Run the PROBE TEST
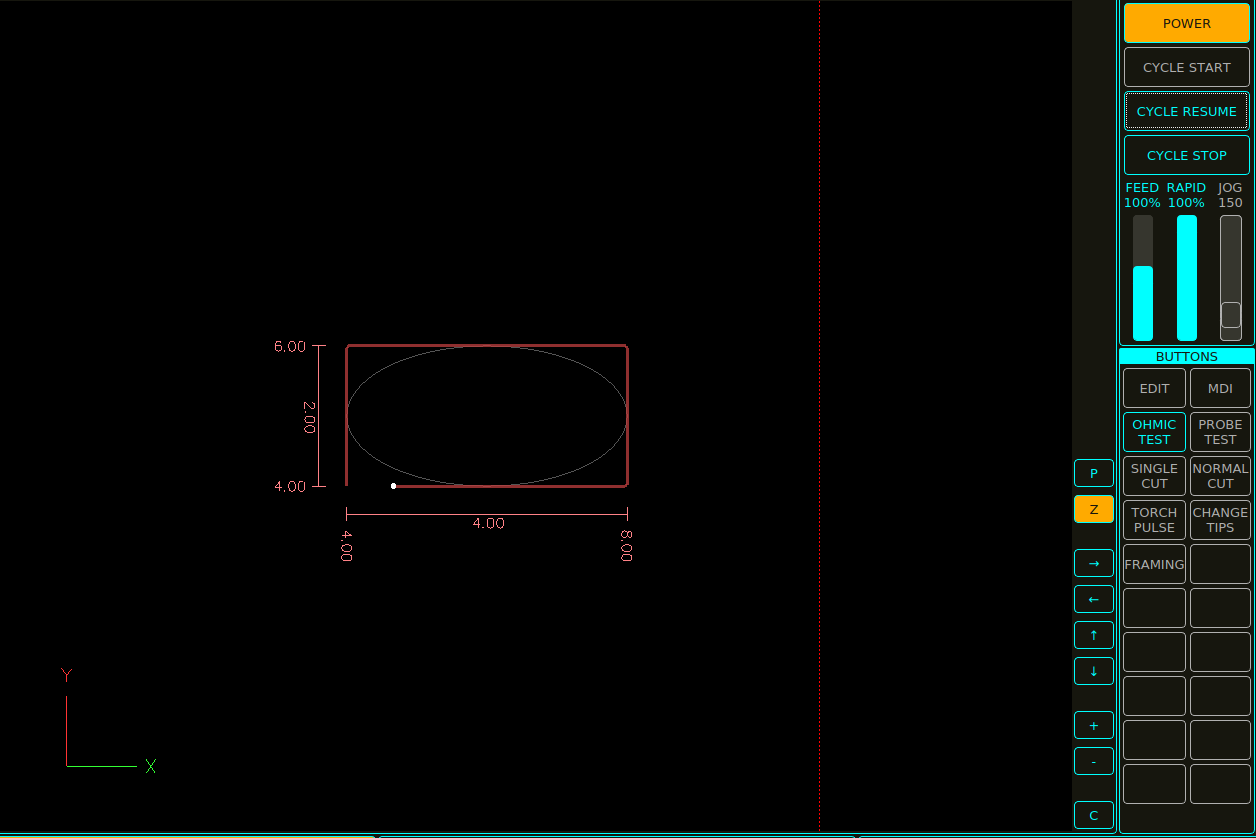This screenshot has height=838, width=1256. [x=1220, y=432]
